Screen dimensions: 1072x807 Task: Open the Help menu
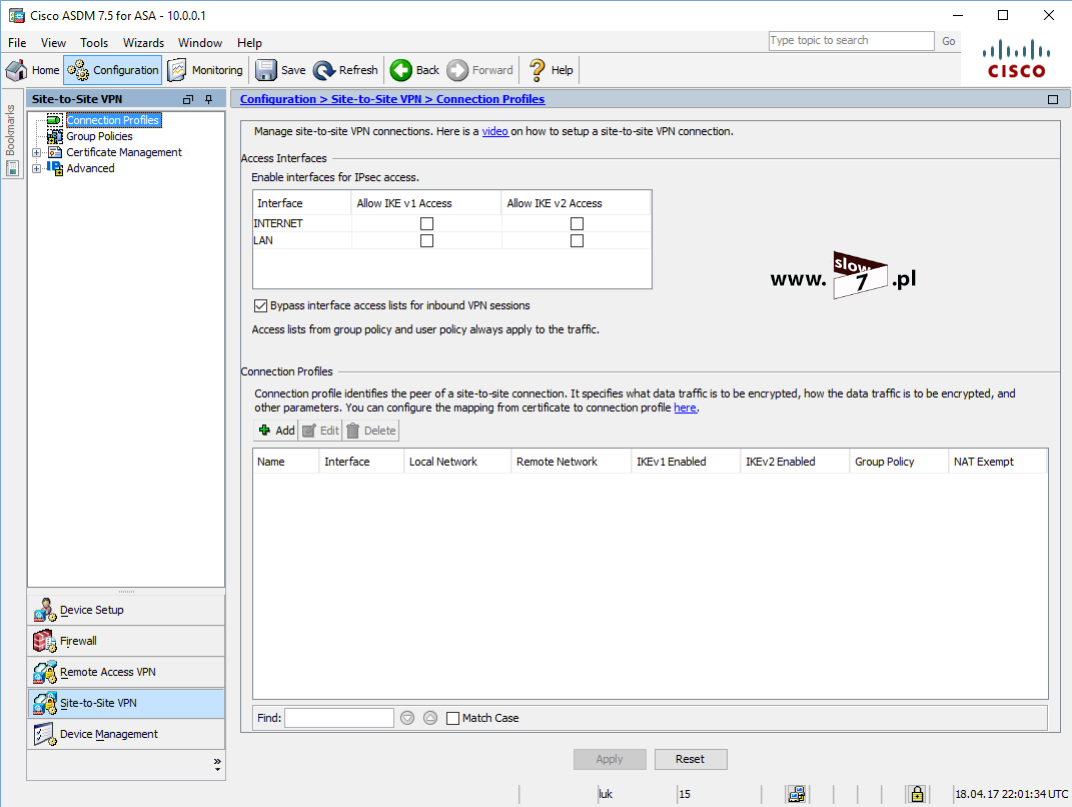[250, 42]
